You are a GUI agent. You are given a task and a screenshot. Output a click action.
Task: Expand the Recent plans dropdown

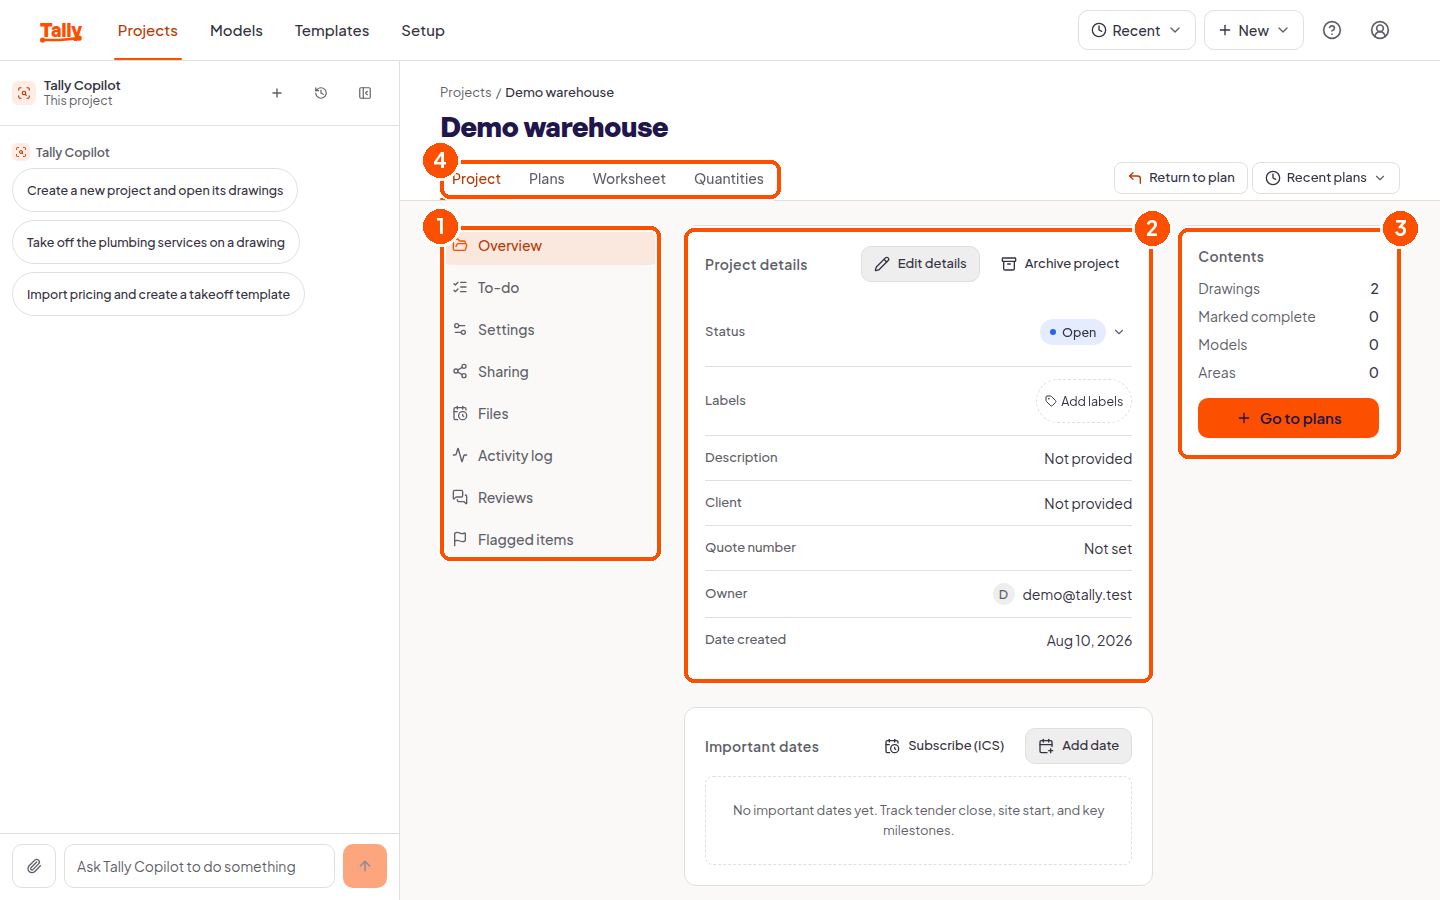point(1325,178)
